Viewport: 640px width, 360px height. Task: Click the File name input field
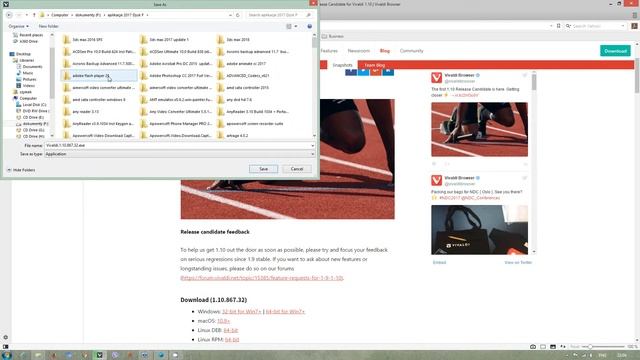[177, 145]
